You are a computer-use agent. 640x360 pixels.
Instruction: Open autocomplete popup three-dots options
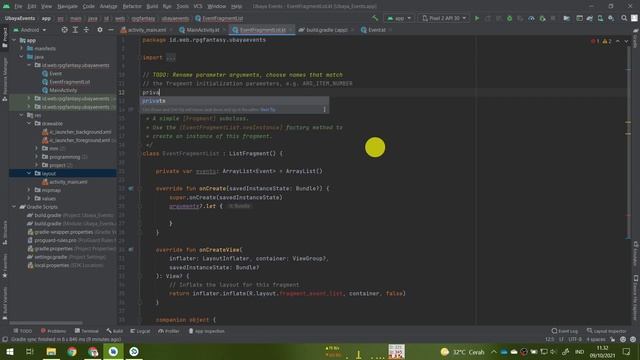coord(324,109)
